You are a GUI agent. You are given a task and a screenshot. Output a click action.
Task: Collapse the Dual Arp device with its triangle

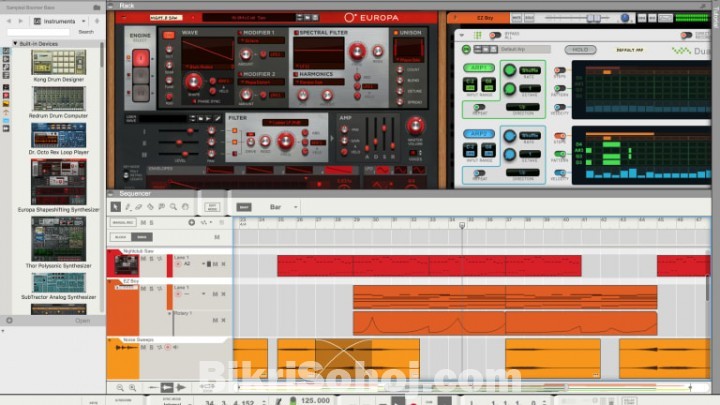(461, 35)
